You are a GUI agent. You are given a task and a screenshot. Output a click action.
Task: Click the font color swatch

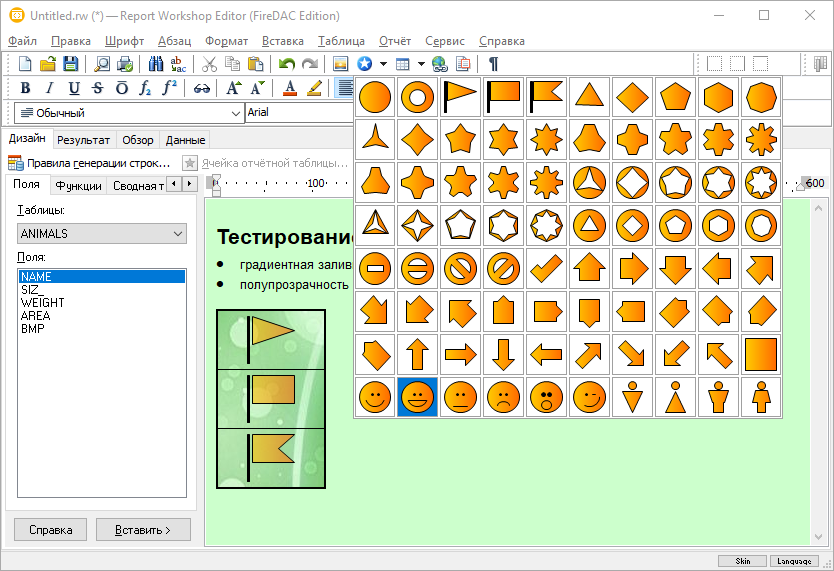click(x=290, y=88)
